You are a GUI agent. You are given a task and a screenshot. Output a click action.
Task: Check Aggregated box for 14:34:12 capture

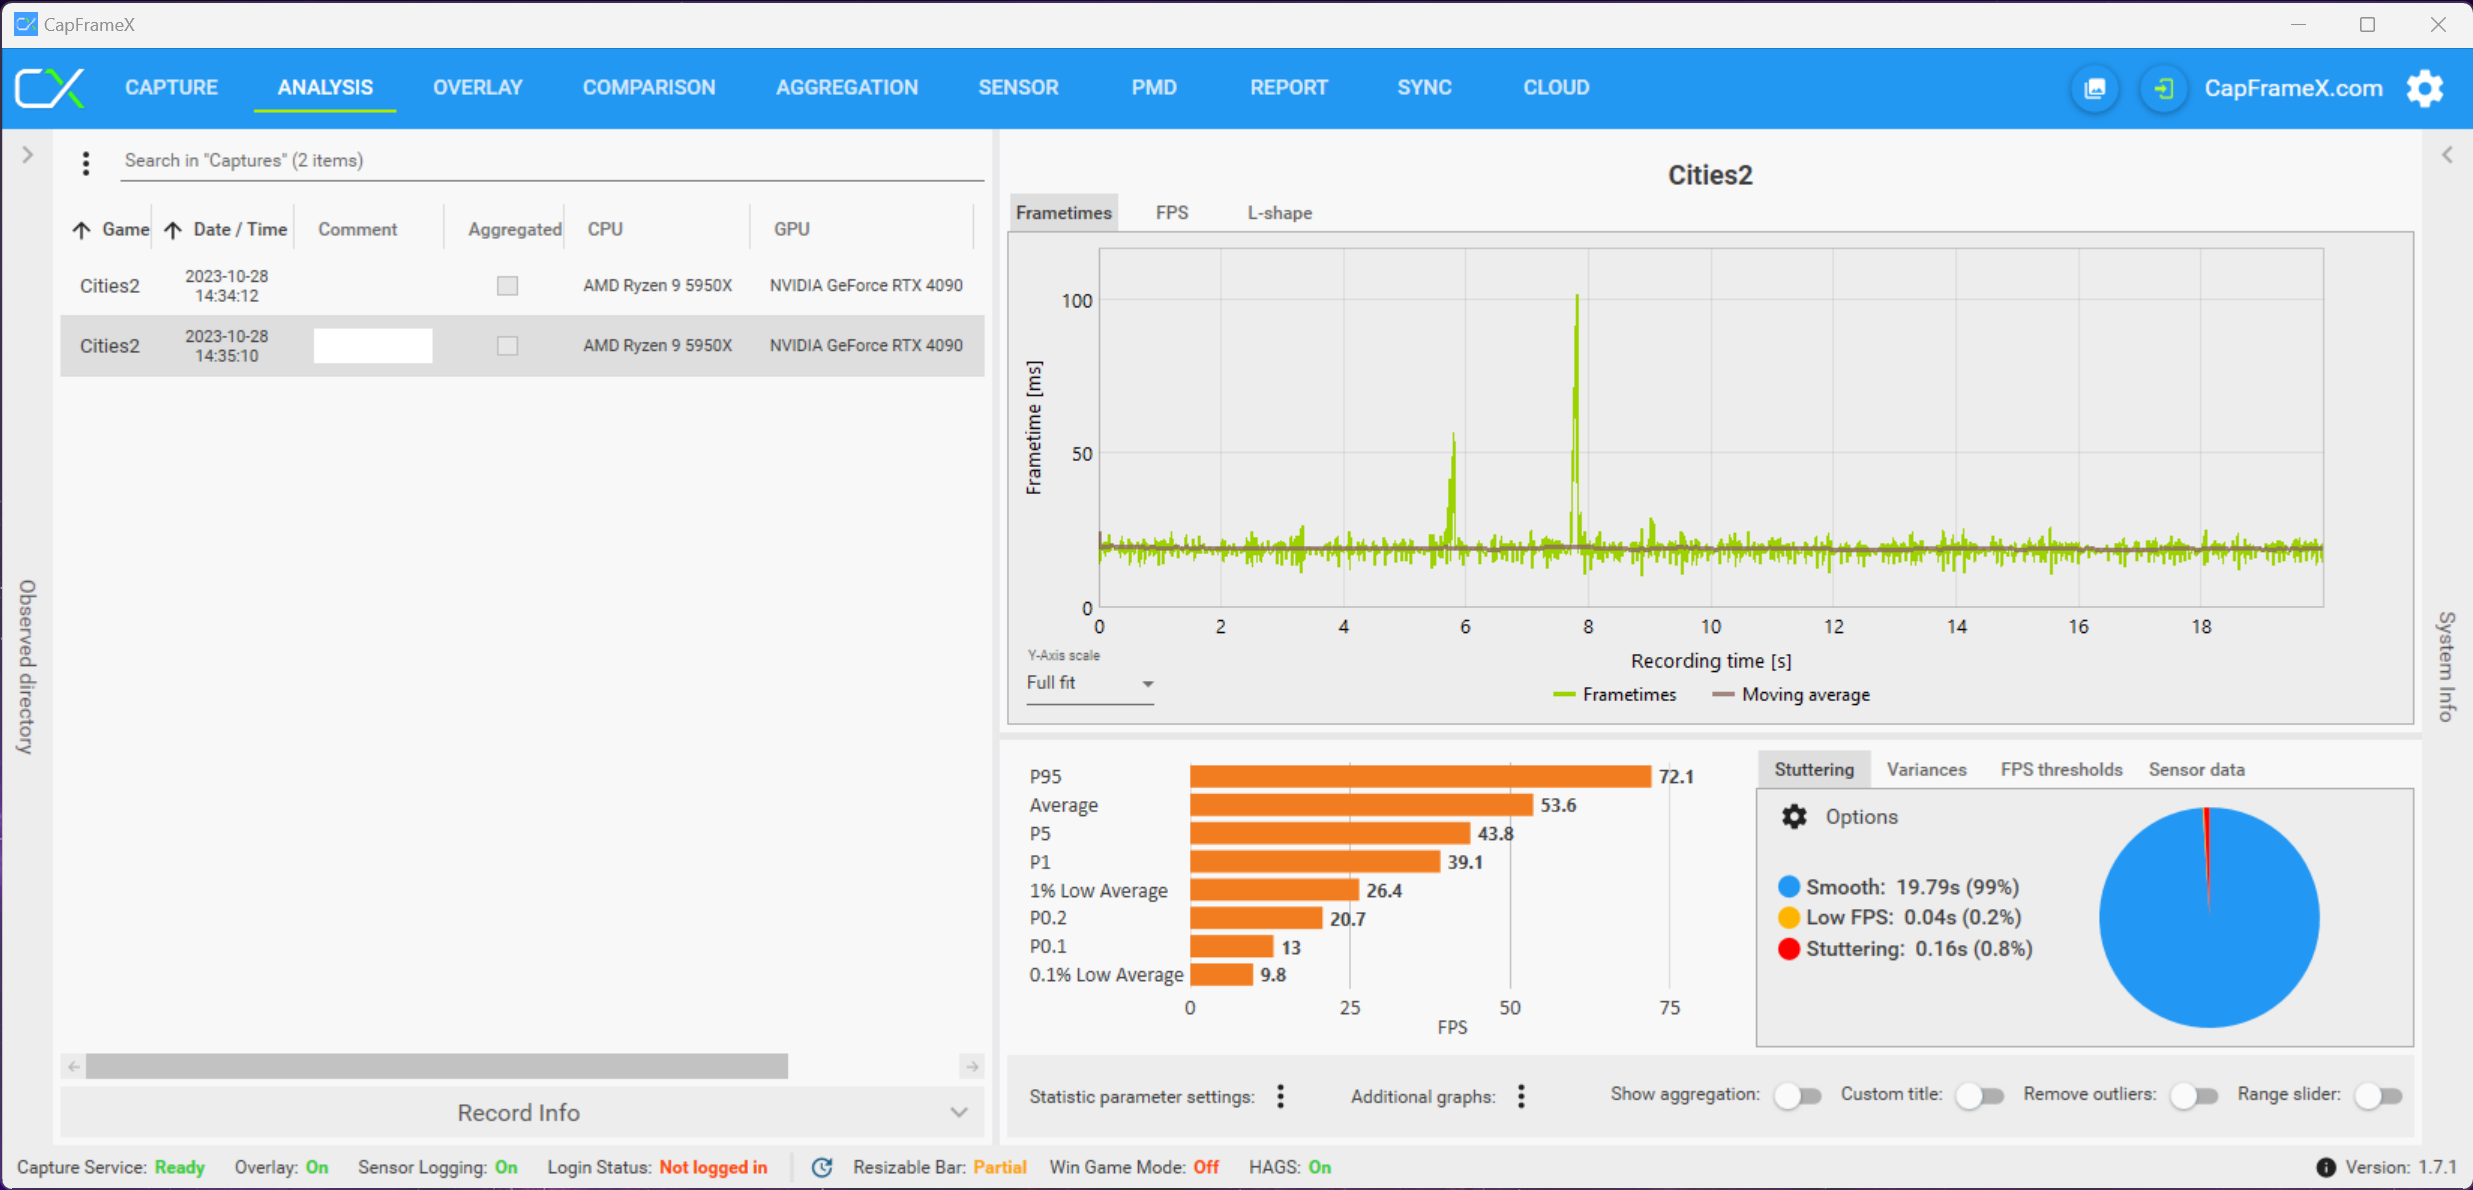507,286
